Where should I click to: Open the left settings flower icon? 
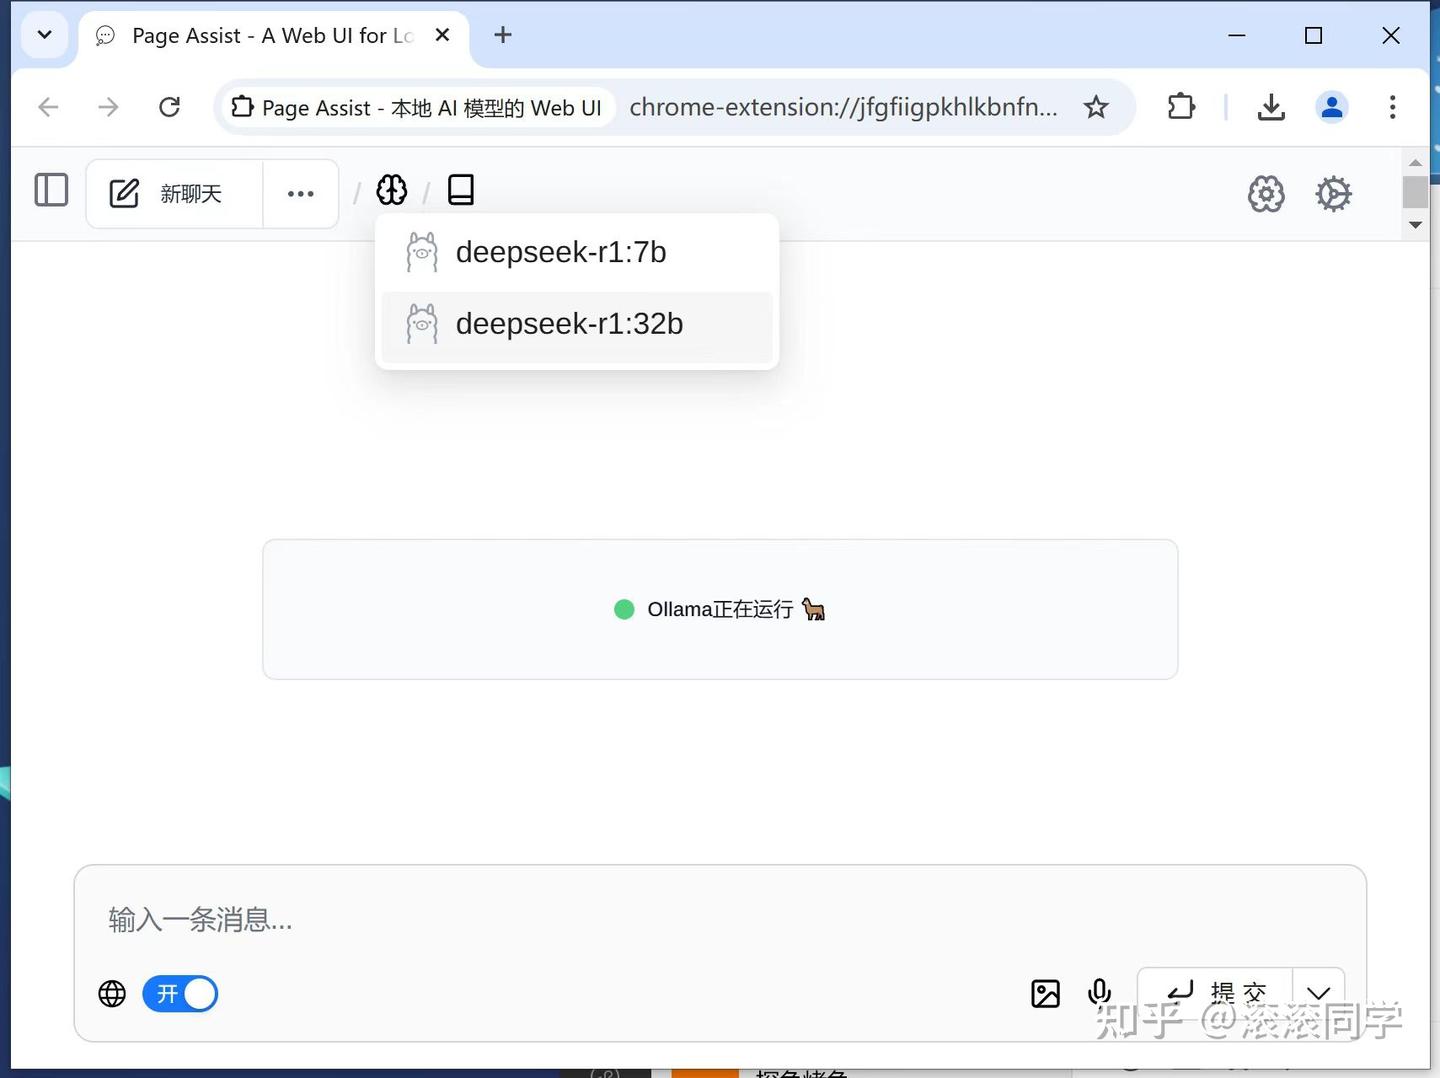tap(1265, 194)
